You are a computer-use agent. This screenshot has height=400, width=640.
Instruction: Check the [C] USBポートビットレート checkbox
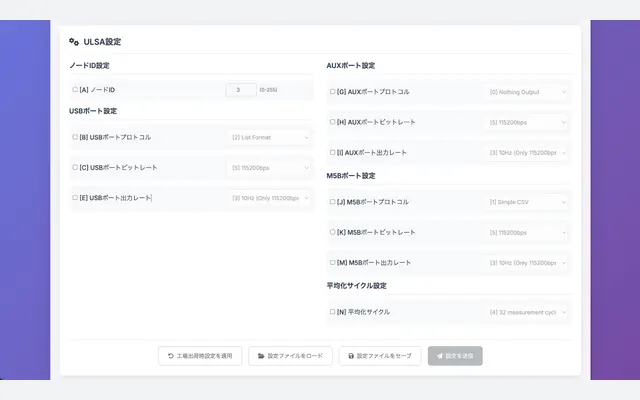click(75, 167)
